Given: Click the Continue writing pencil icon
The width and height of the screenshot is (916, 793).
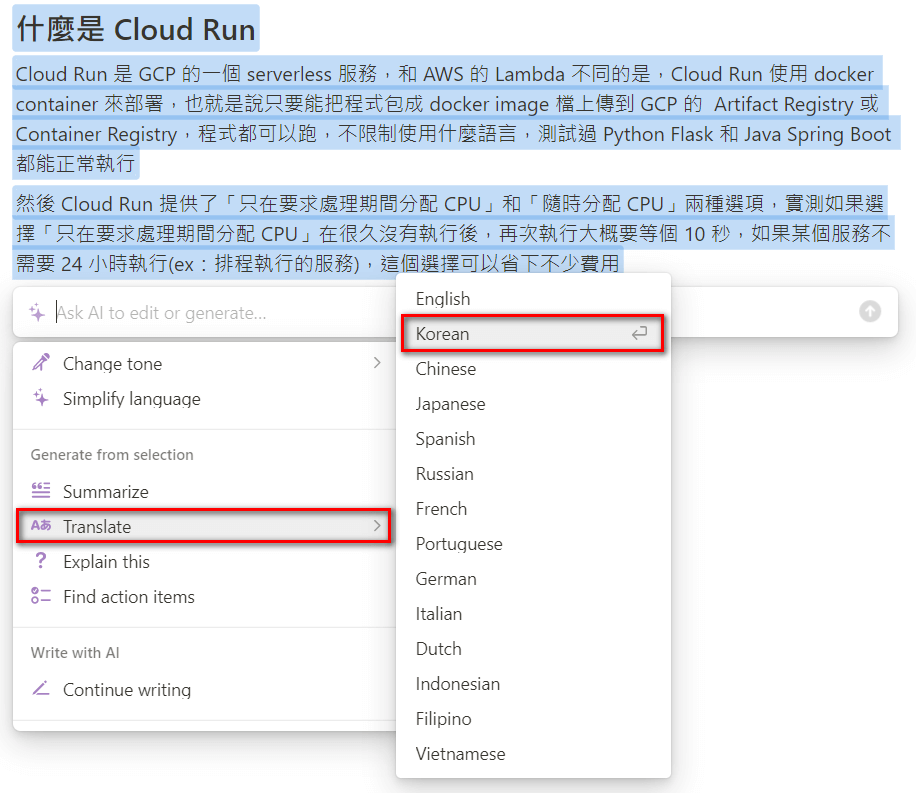Looking at the screenshot, I should click(x=43, y=689).
